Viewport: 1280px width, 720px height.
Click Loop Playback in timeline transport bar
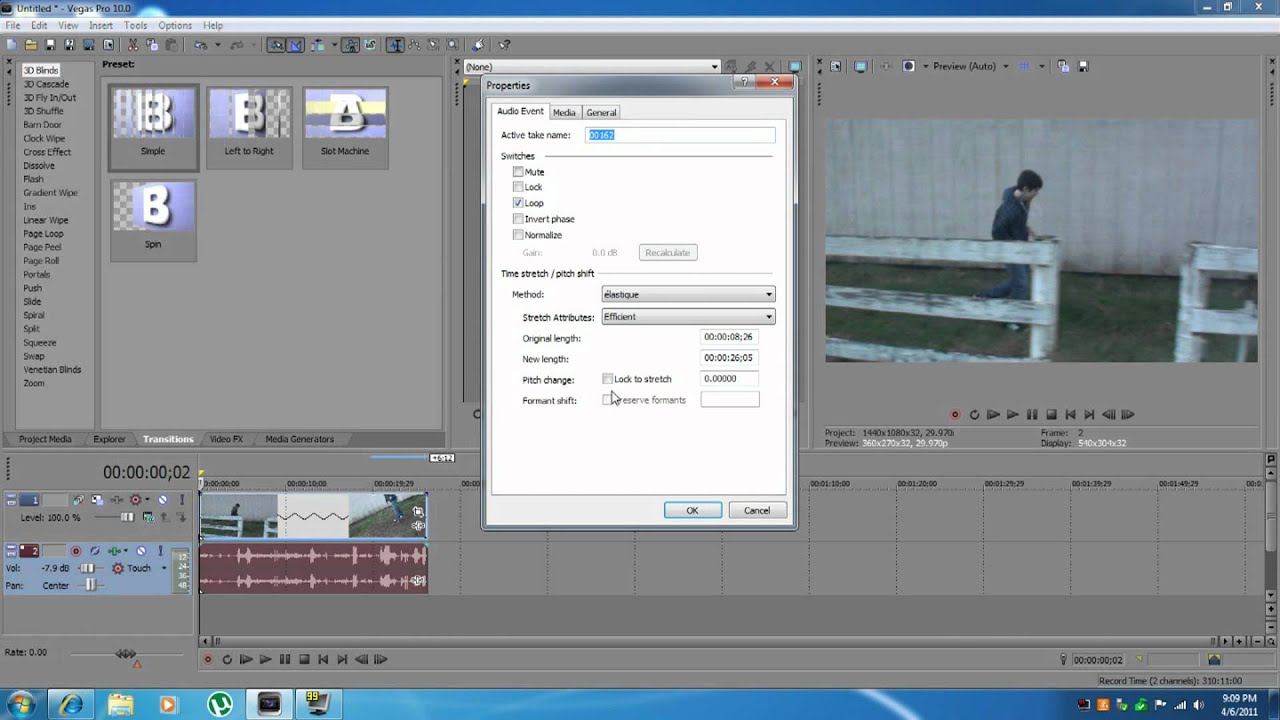[227, 659]
